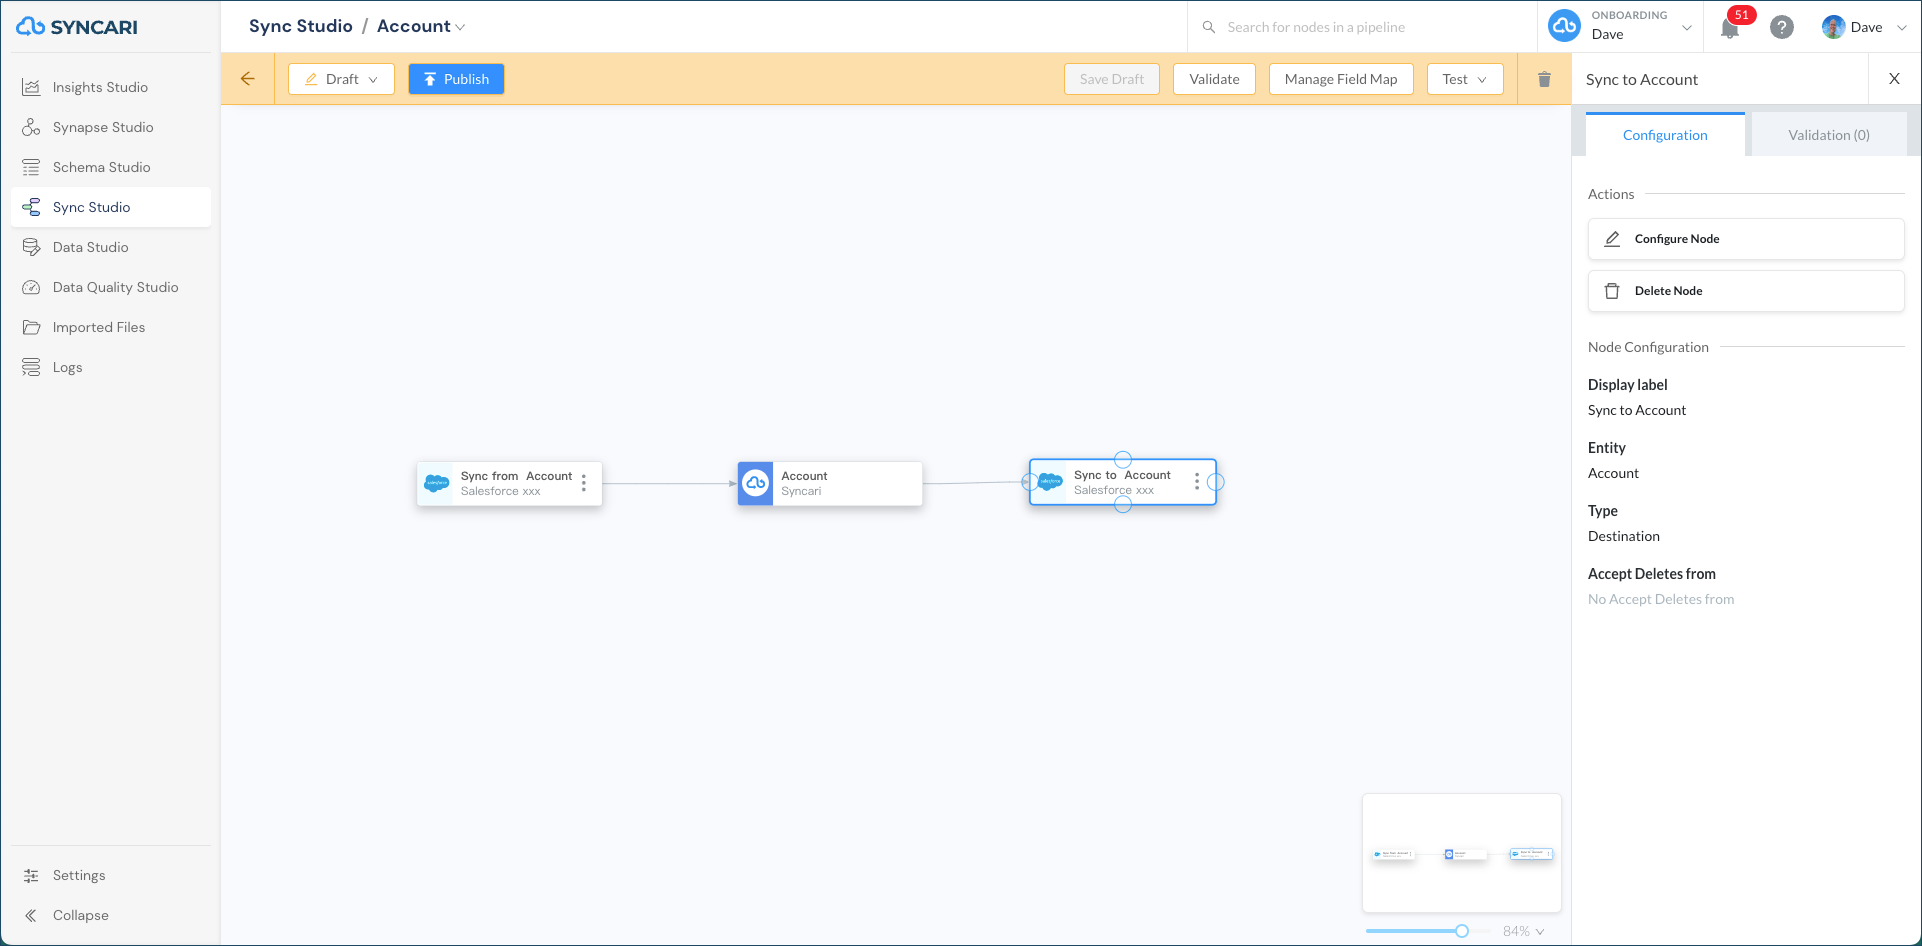
Task: Click the Syncari logo
Action: 77,27
